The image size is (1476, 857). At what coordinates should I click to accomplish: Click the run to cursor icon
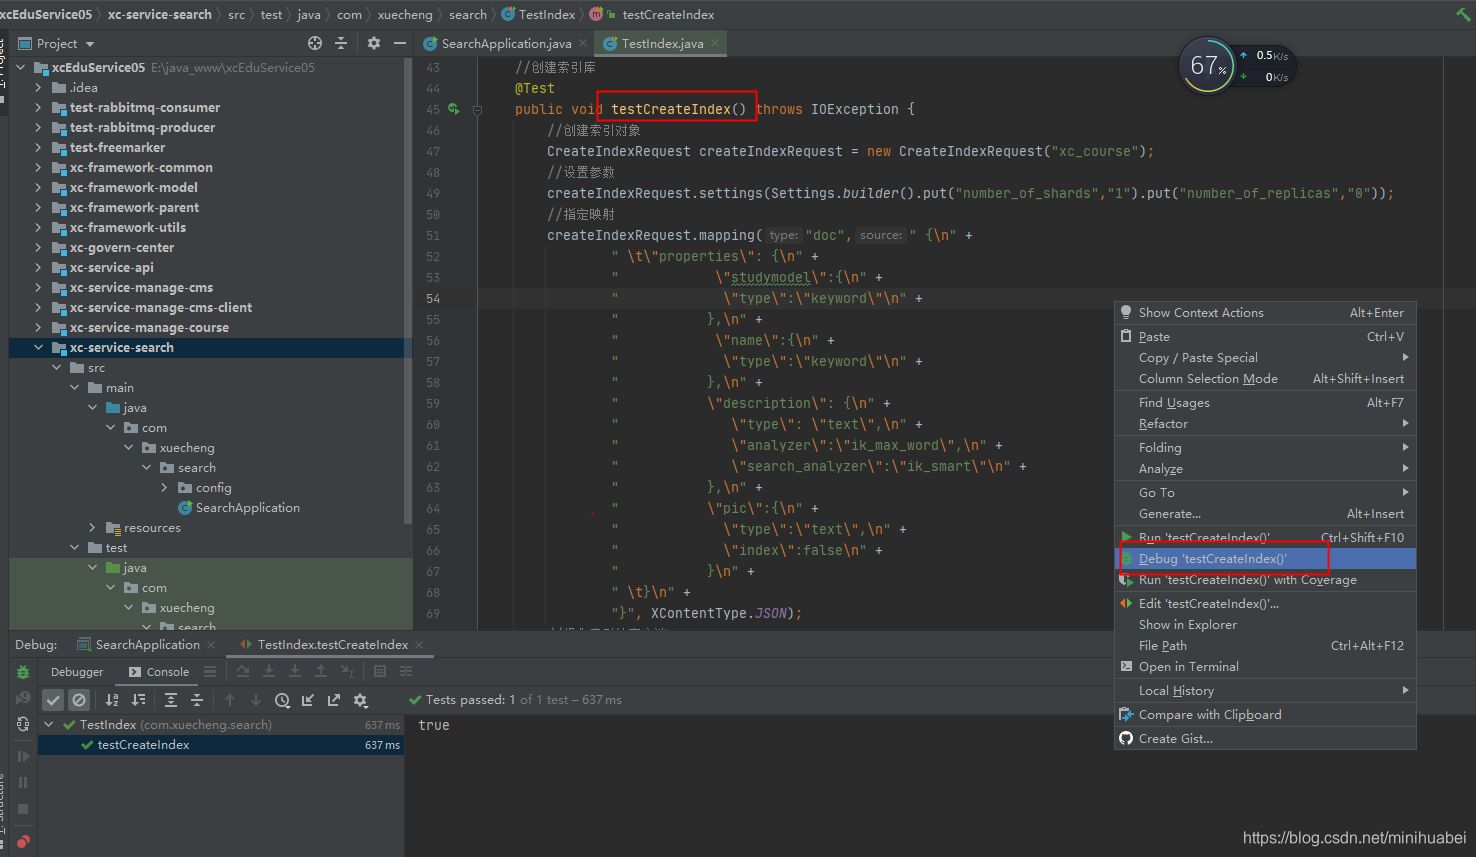347,671
